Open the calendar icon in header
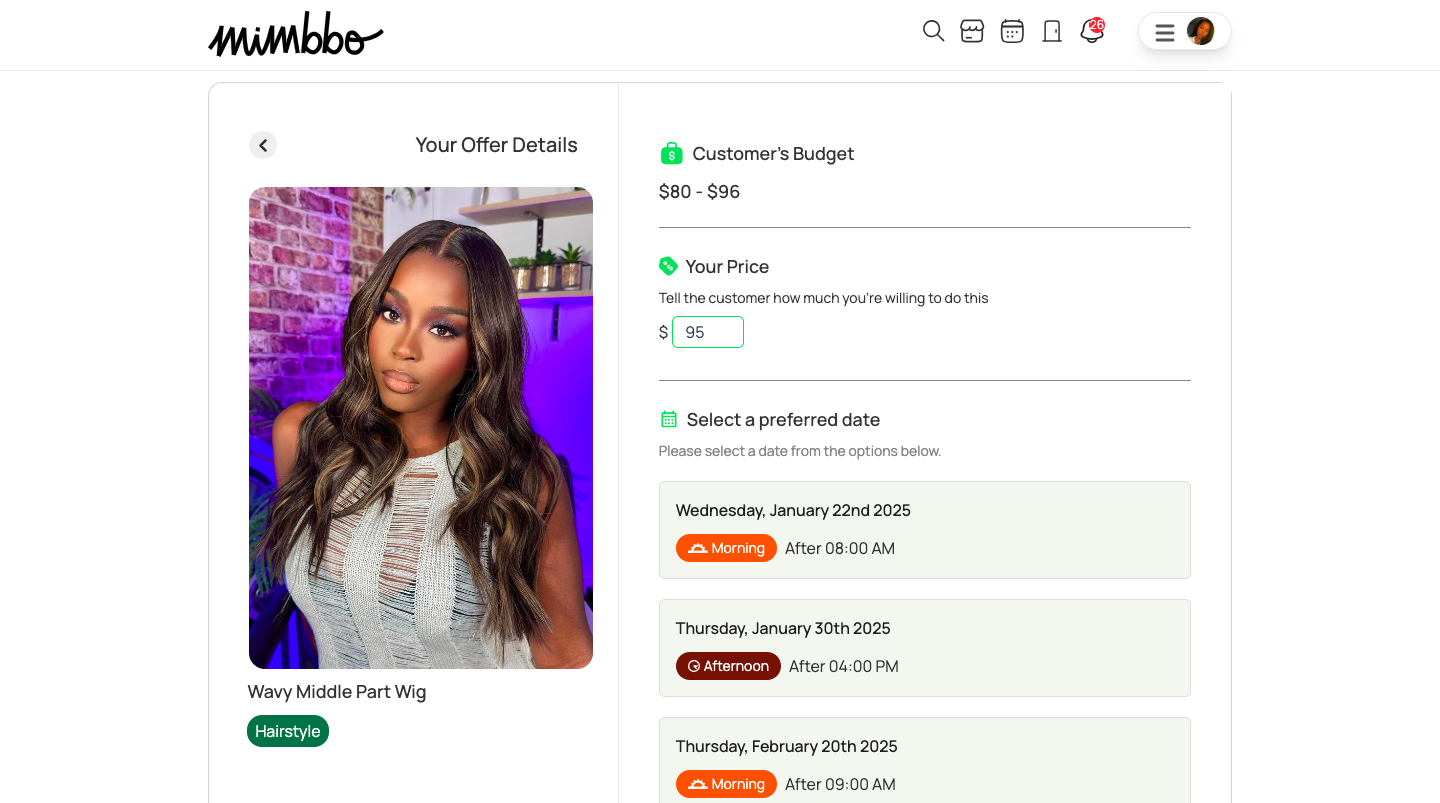 tap(1012, 31)
